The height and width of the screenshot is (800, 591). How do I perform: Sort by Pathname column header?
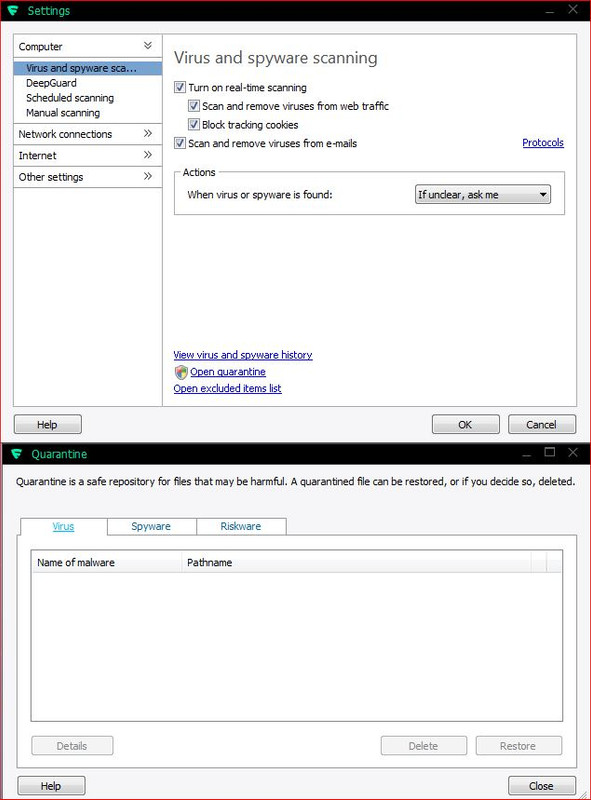(356, 562)
